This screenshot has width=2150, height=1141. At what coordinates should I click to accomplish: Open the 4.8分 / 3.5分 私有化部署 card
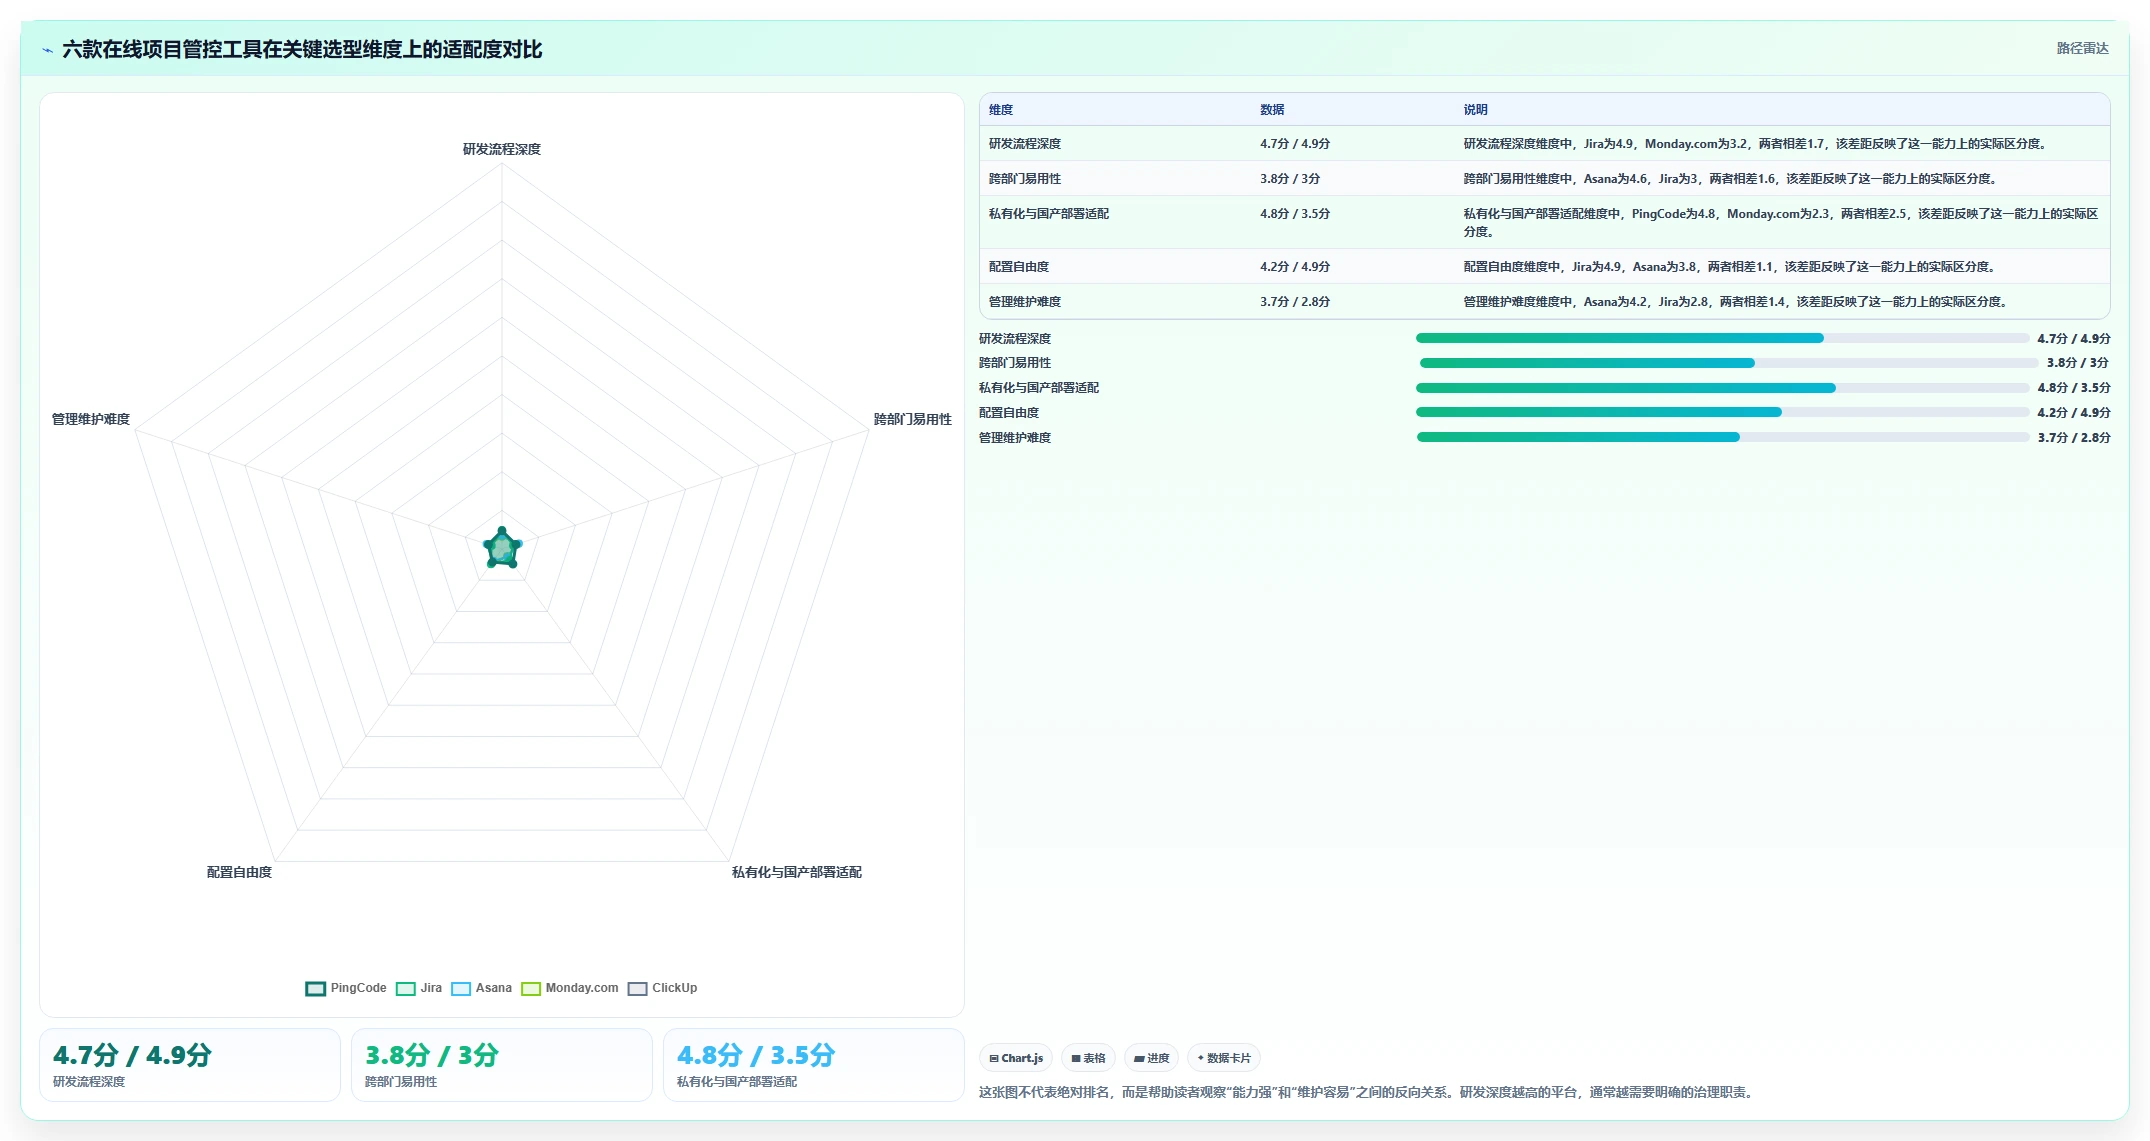[x=813, y=1065]
